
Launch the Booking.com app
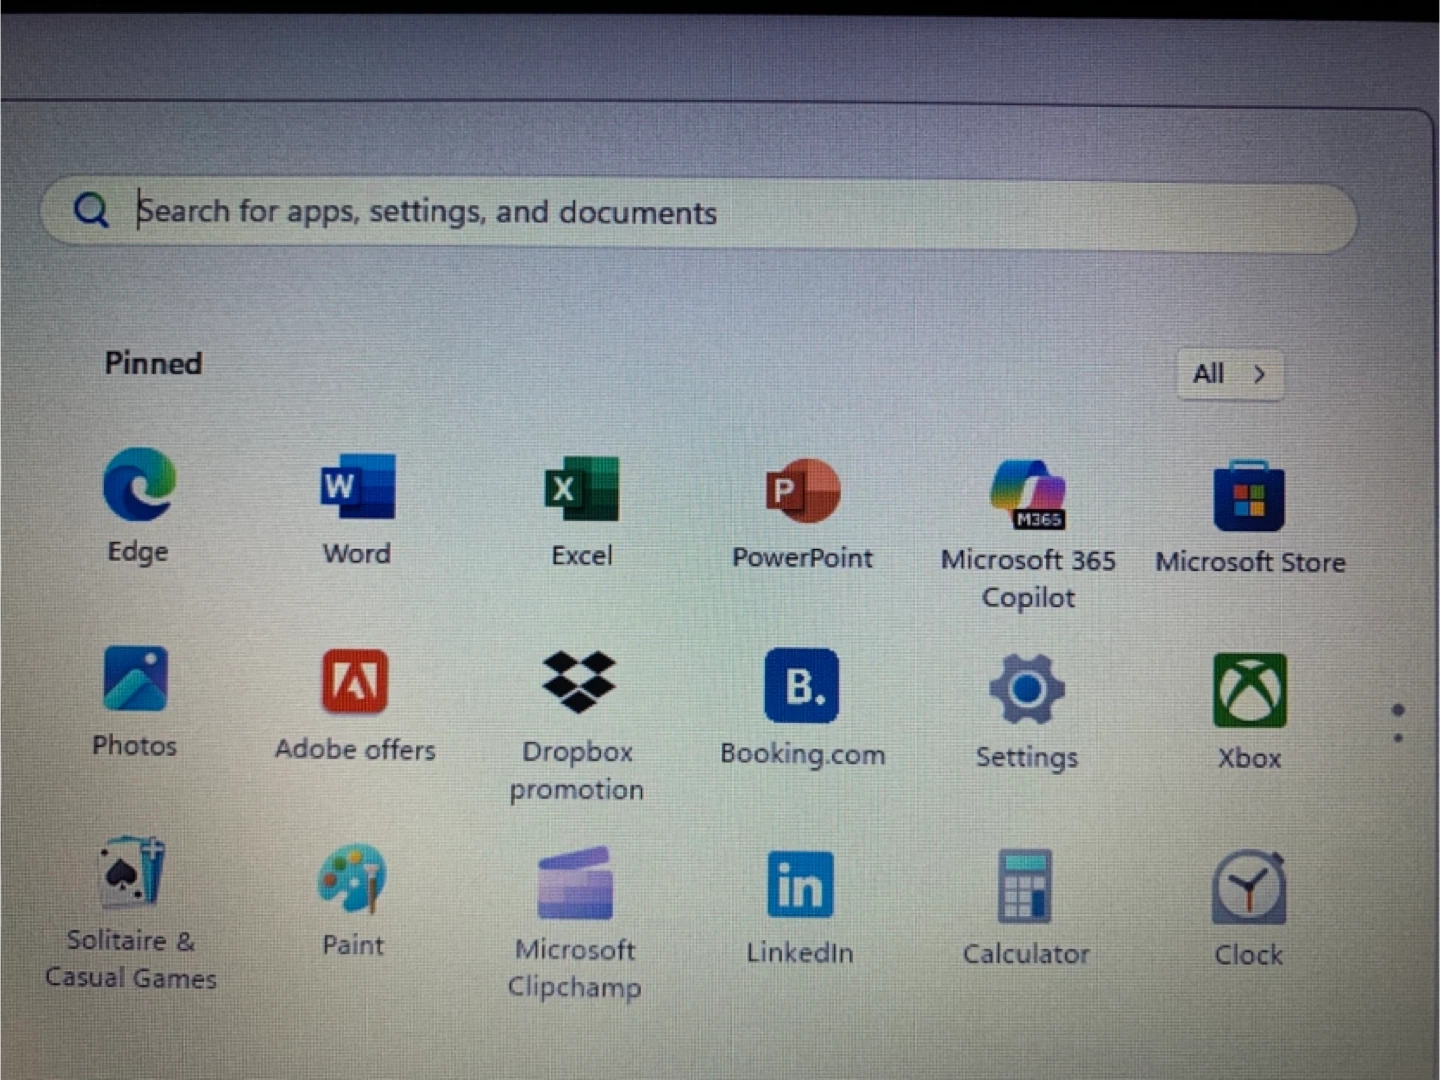click(x=802, y=686)
